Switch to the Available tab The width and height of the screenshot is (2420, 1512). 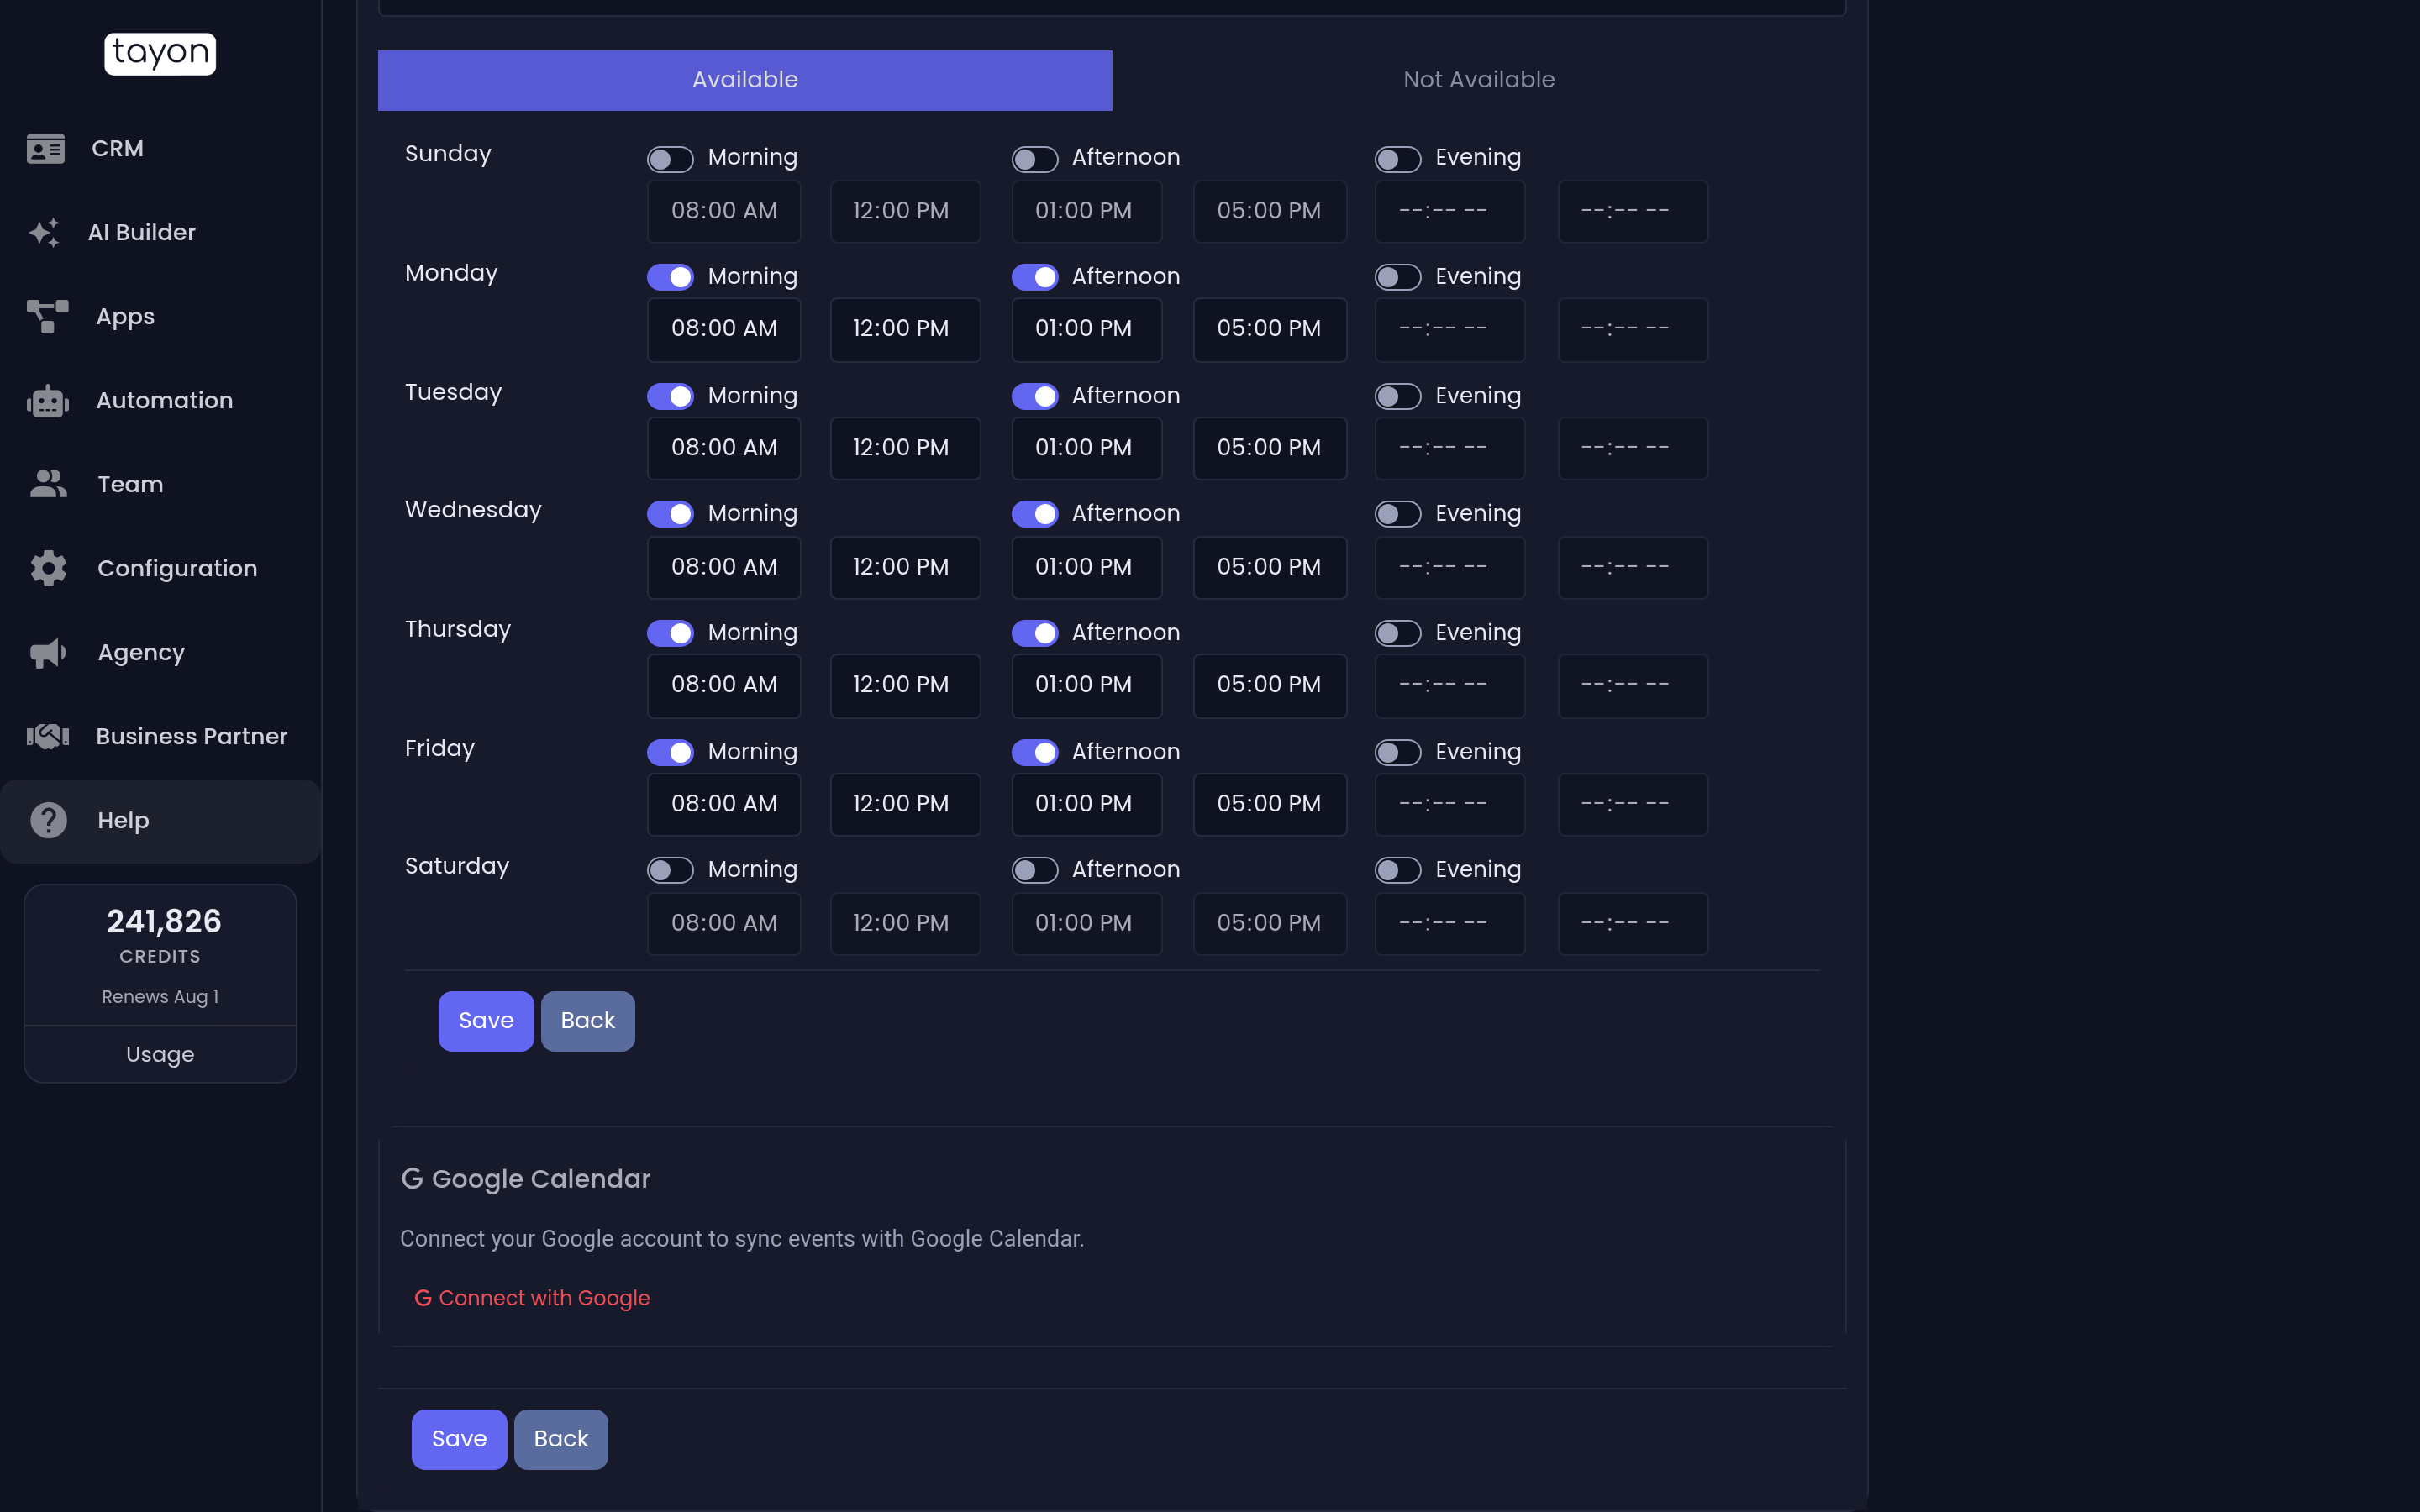[745, 80]
